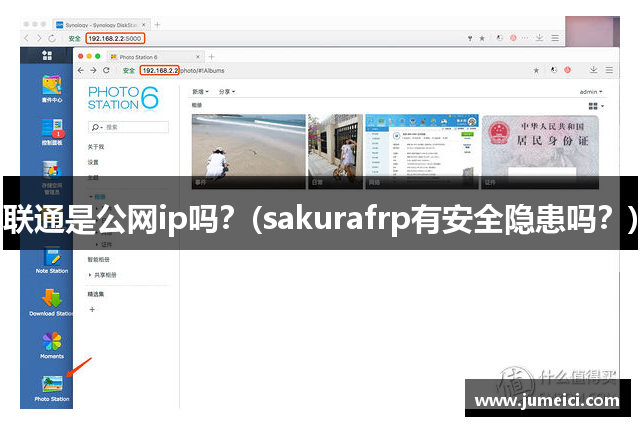The width and height of the screenshot is (640, 426).
Task: Click red round extension icon in Photo Station browser
Action: pyautogui.click(x=567, y=70)
